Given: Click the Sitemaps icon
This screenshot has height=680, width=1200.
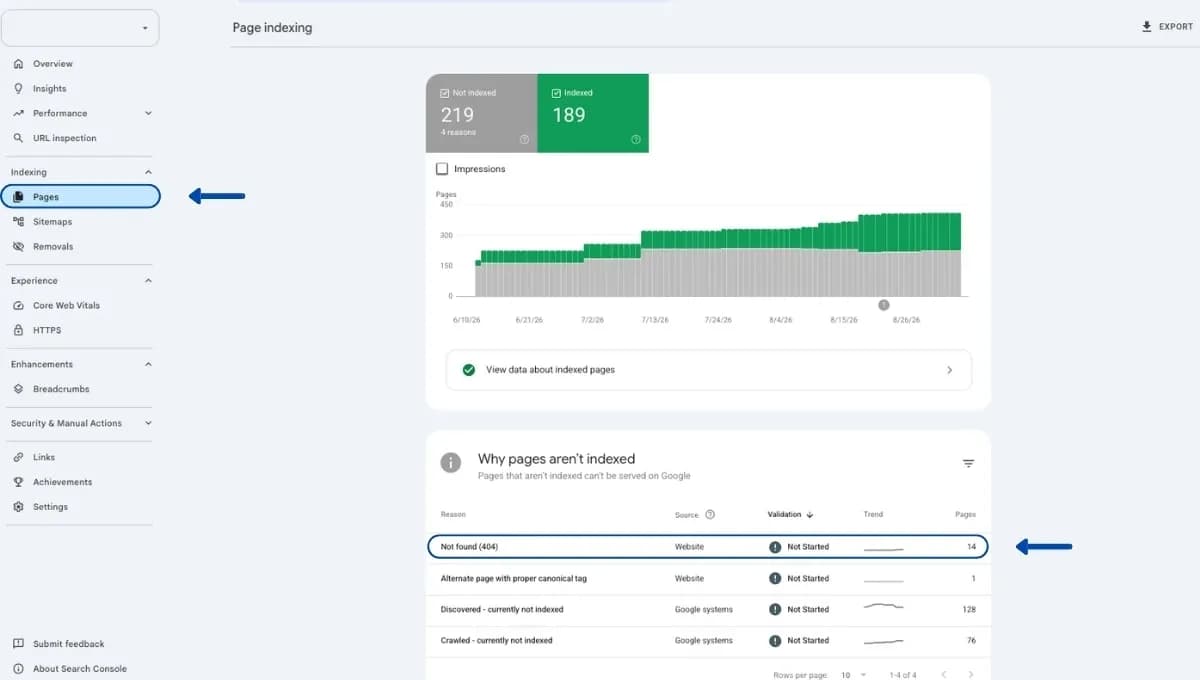Looking at the screenshot, I should tap(18, 222).
